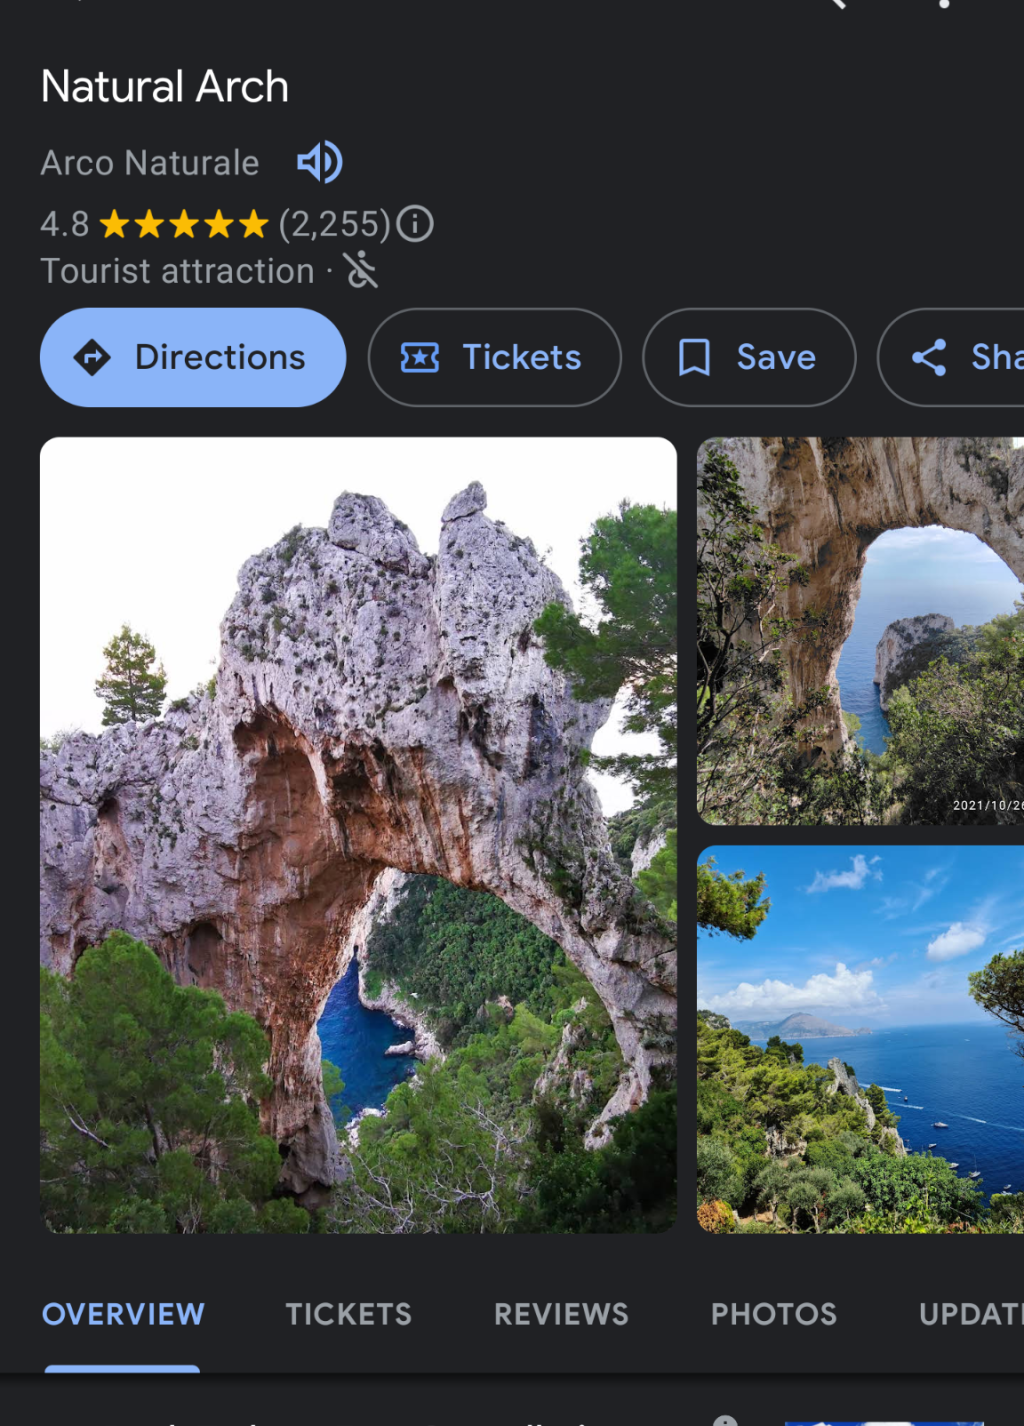Screen dimensions: 1024x1426
Task: Tap the Natural Arch title heading
Action: (165, 87)
